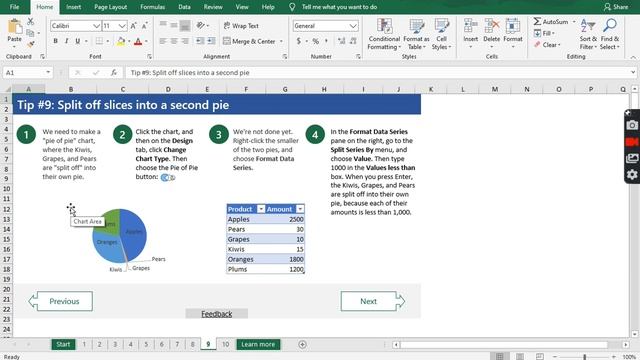This screenshot has height=360, width=640.
Task: Open the File tab
Action: click(x=14, y=7)
